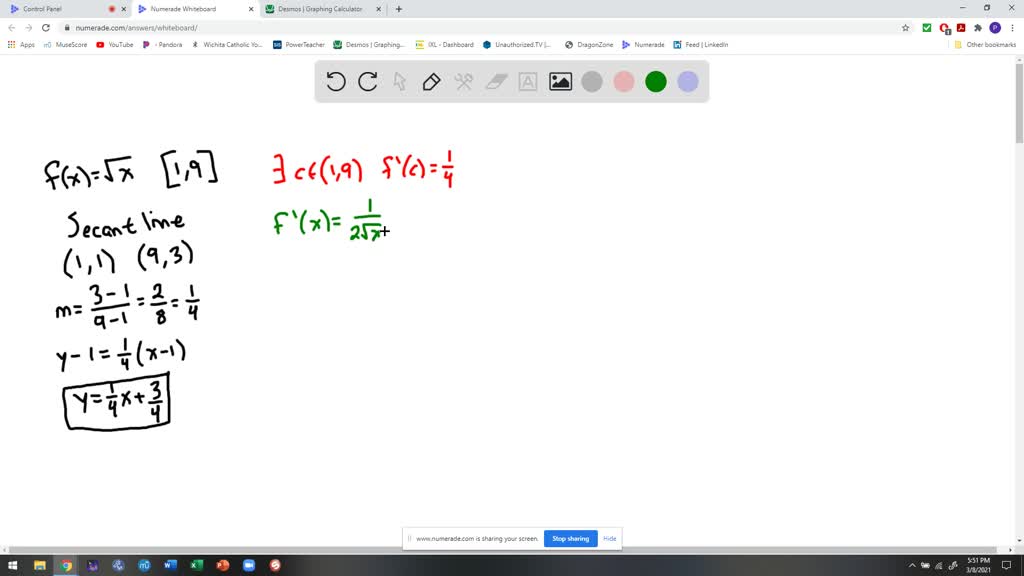Select the pointer selection tool
Viewport: 1024px width, 576px height.
click(x=399, y=82)
